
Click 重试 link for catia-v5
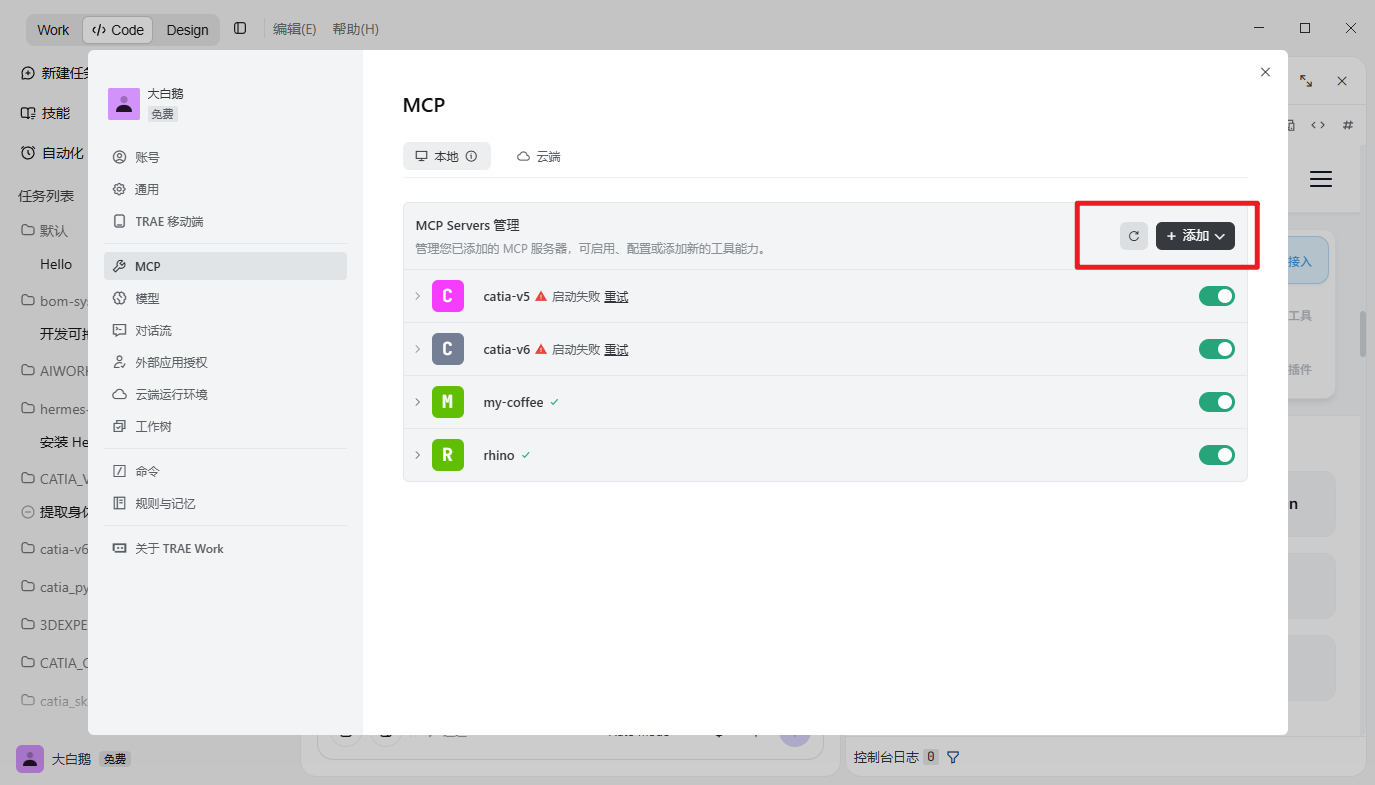coord(616,297)
